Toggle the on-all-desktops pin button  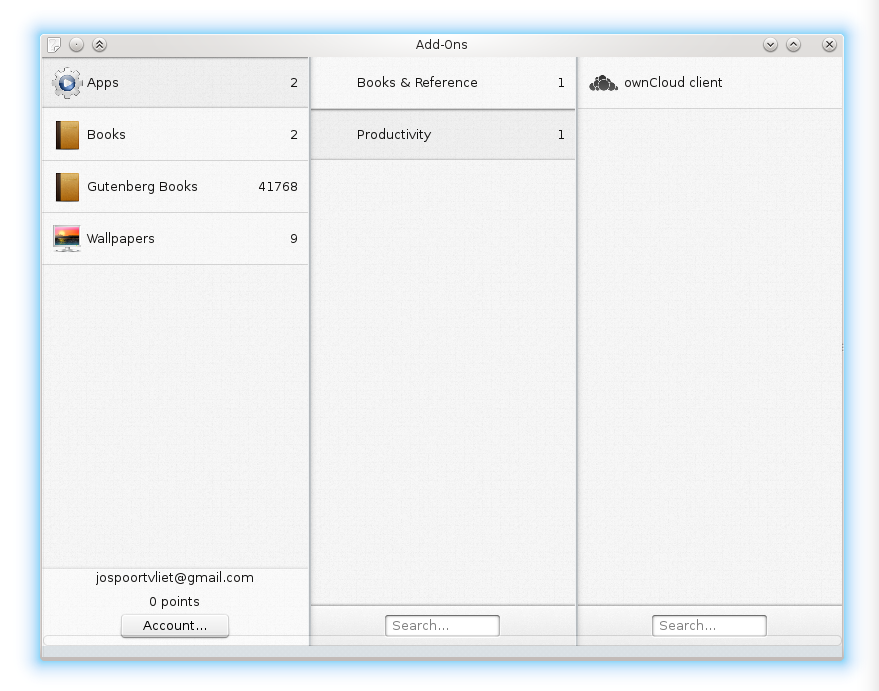coord(77,45)
